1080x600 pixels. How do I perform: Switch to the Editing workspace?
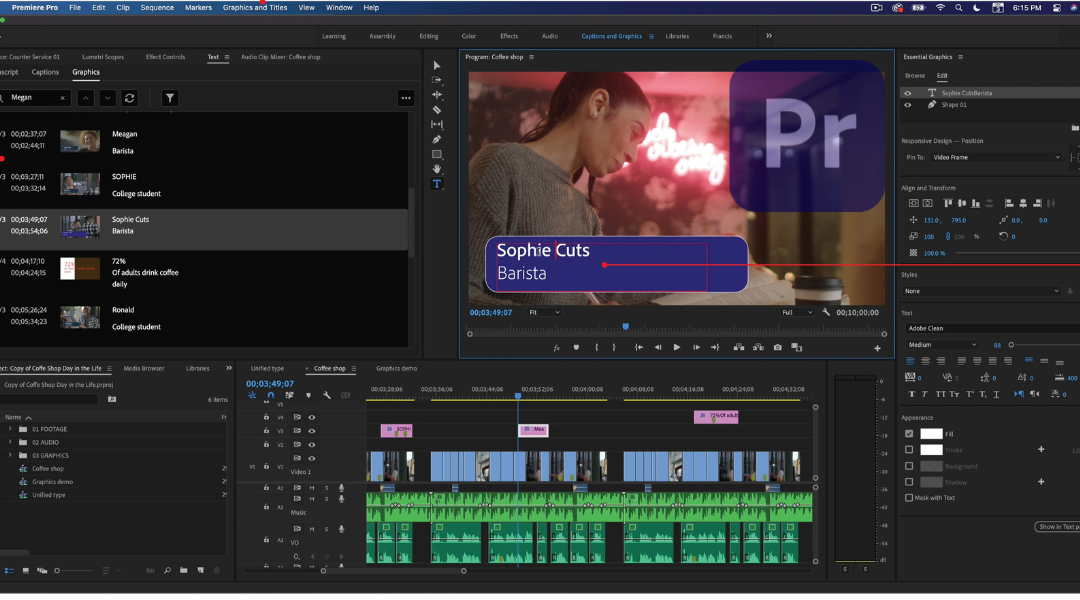tap(428, 36)
